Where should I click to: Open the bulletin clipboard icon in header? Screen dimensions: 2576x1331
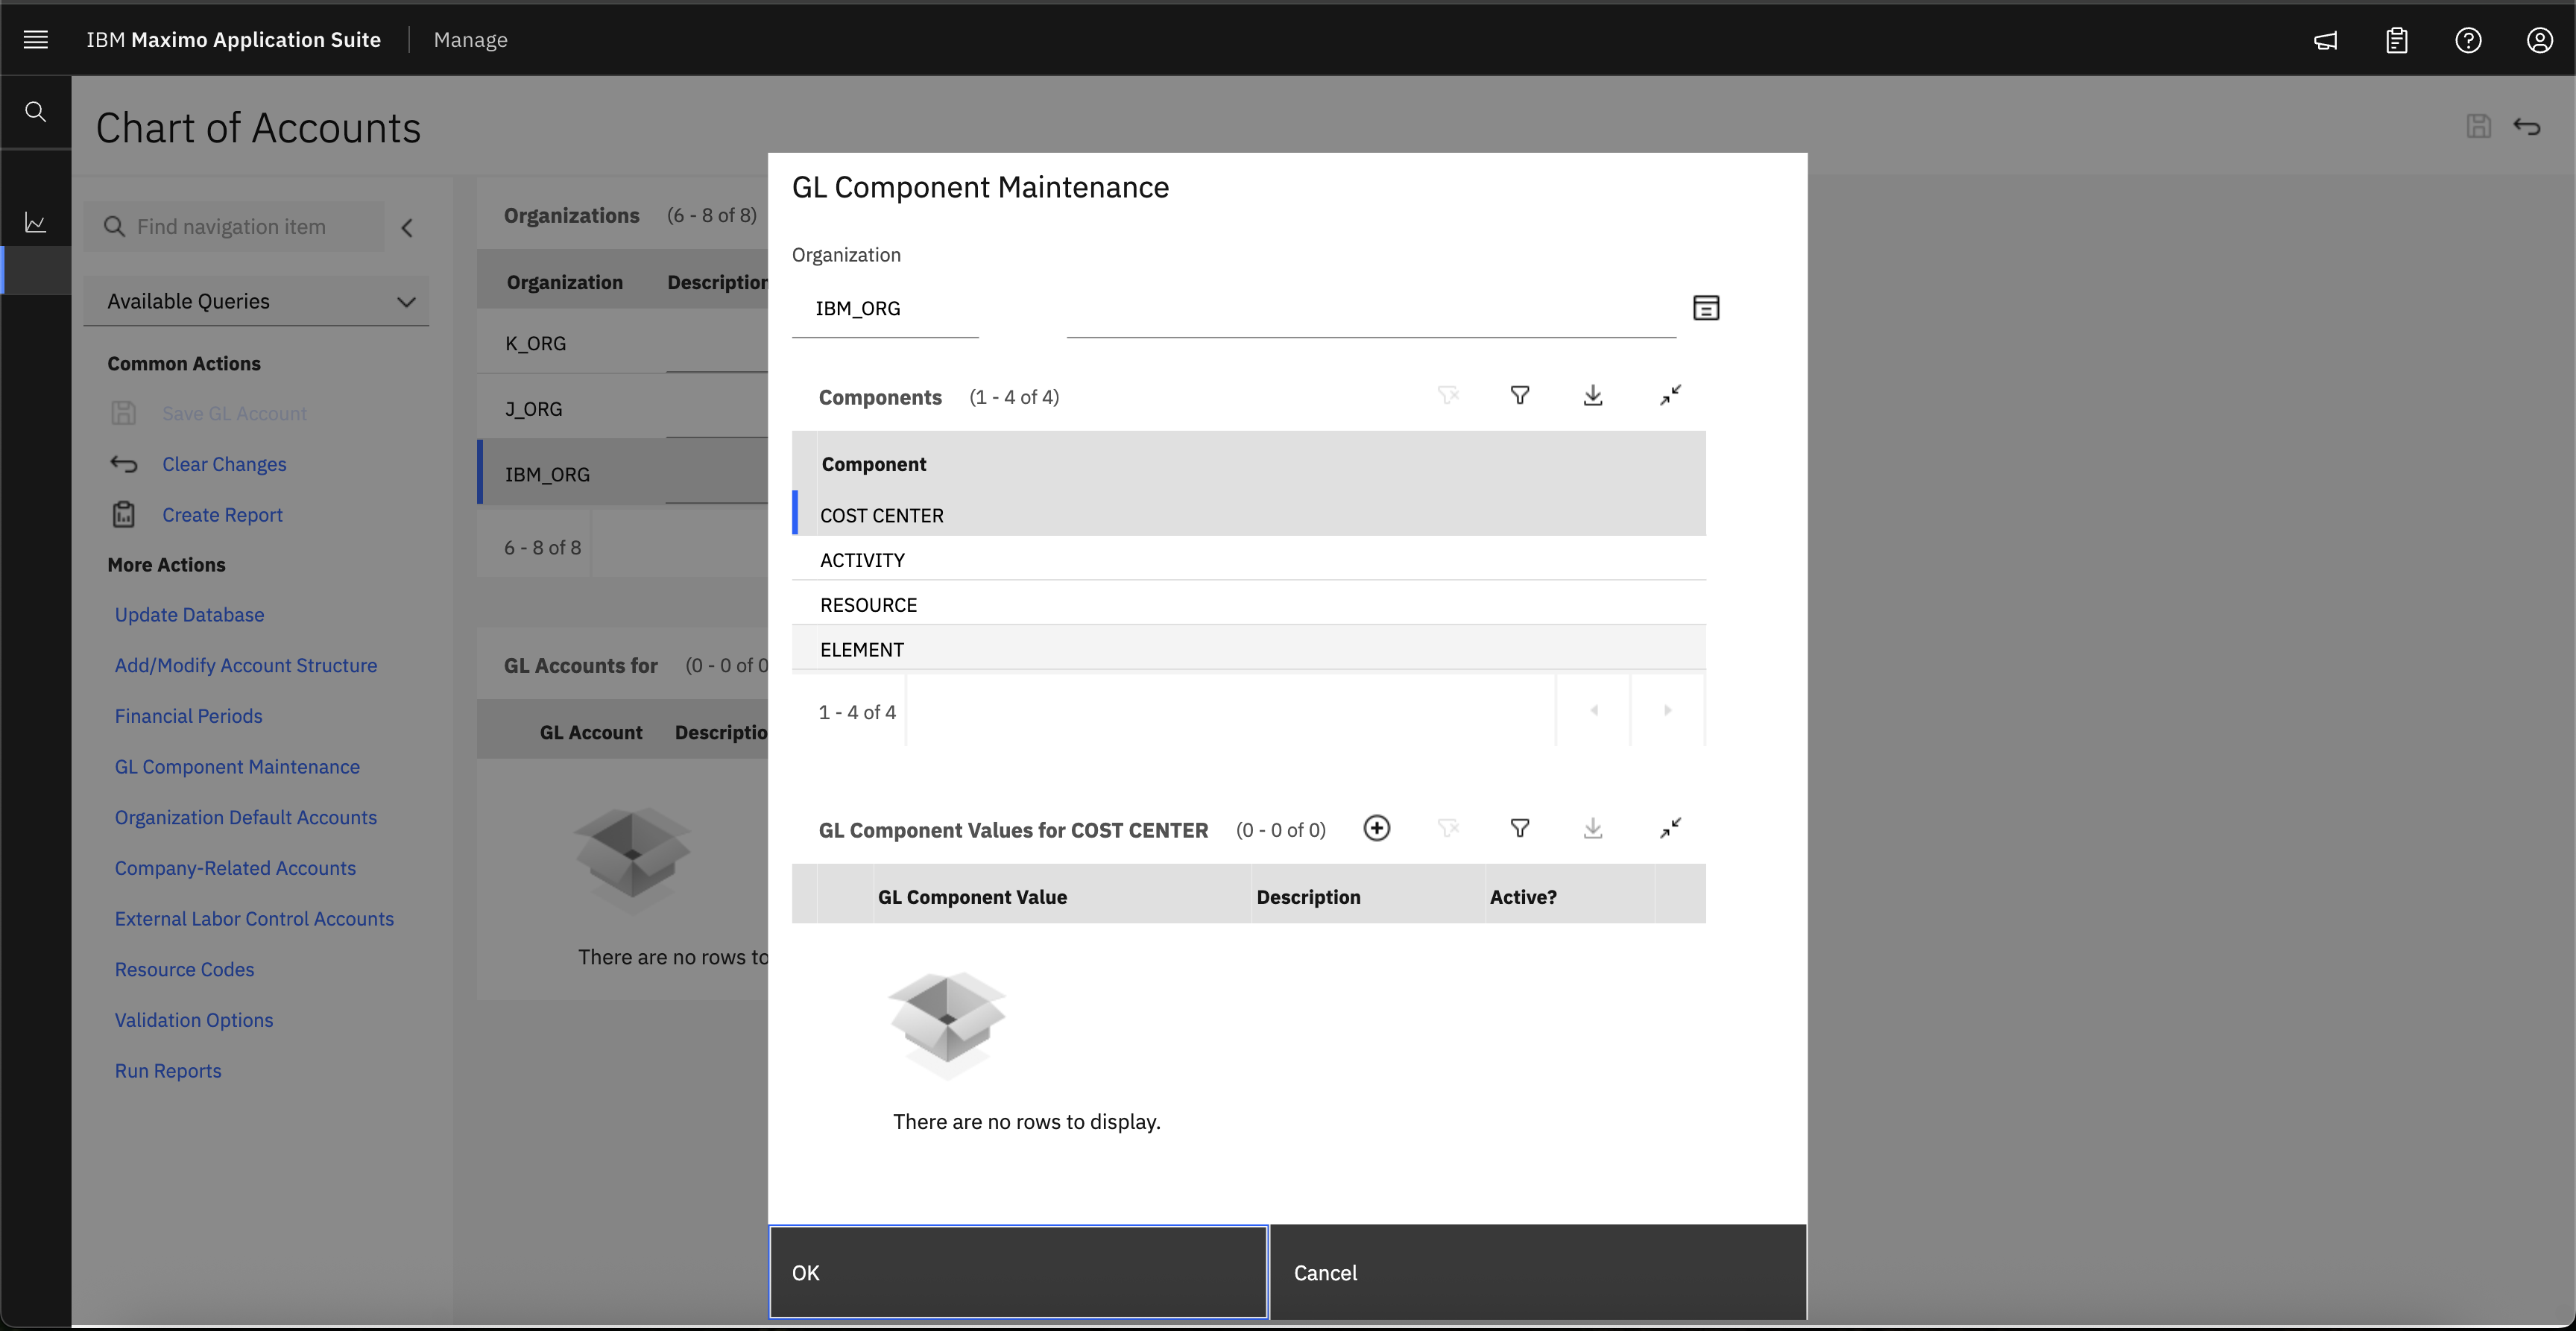pos(2397,40)
